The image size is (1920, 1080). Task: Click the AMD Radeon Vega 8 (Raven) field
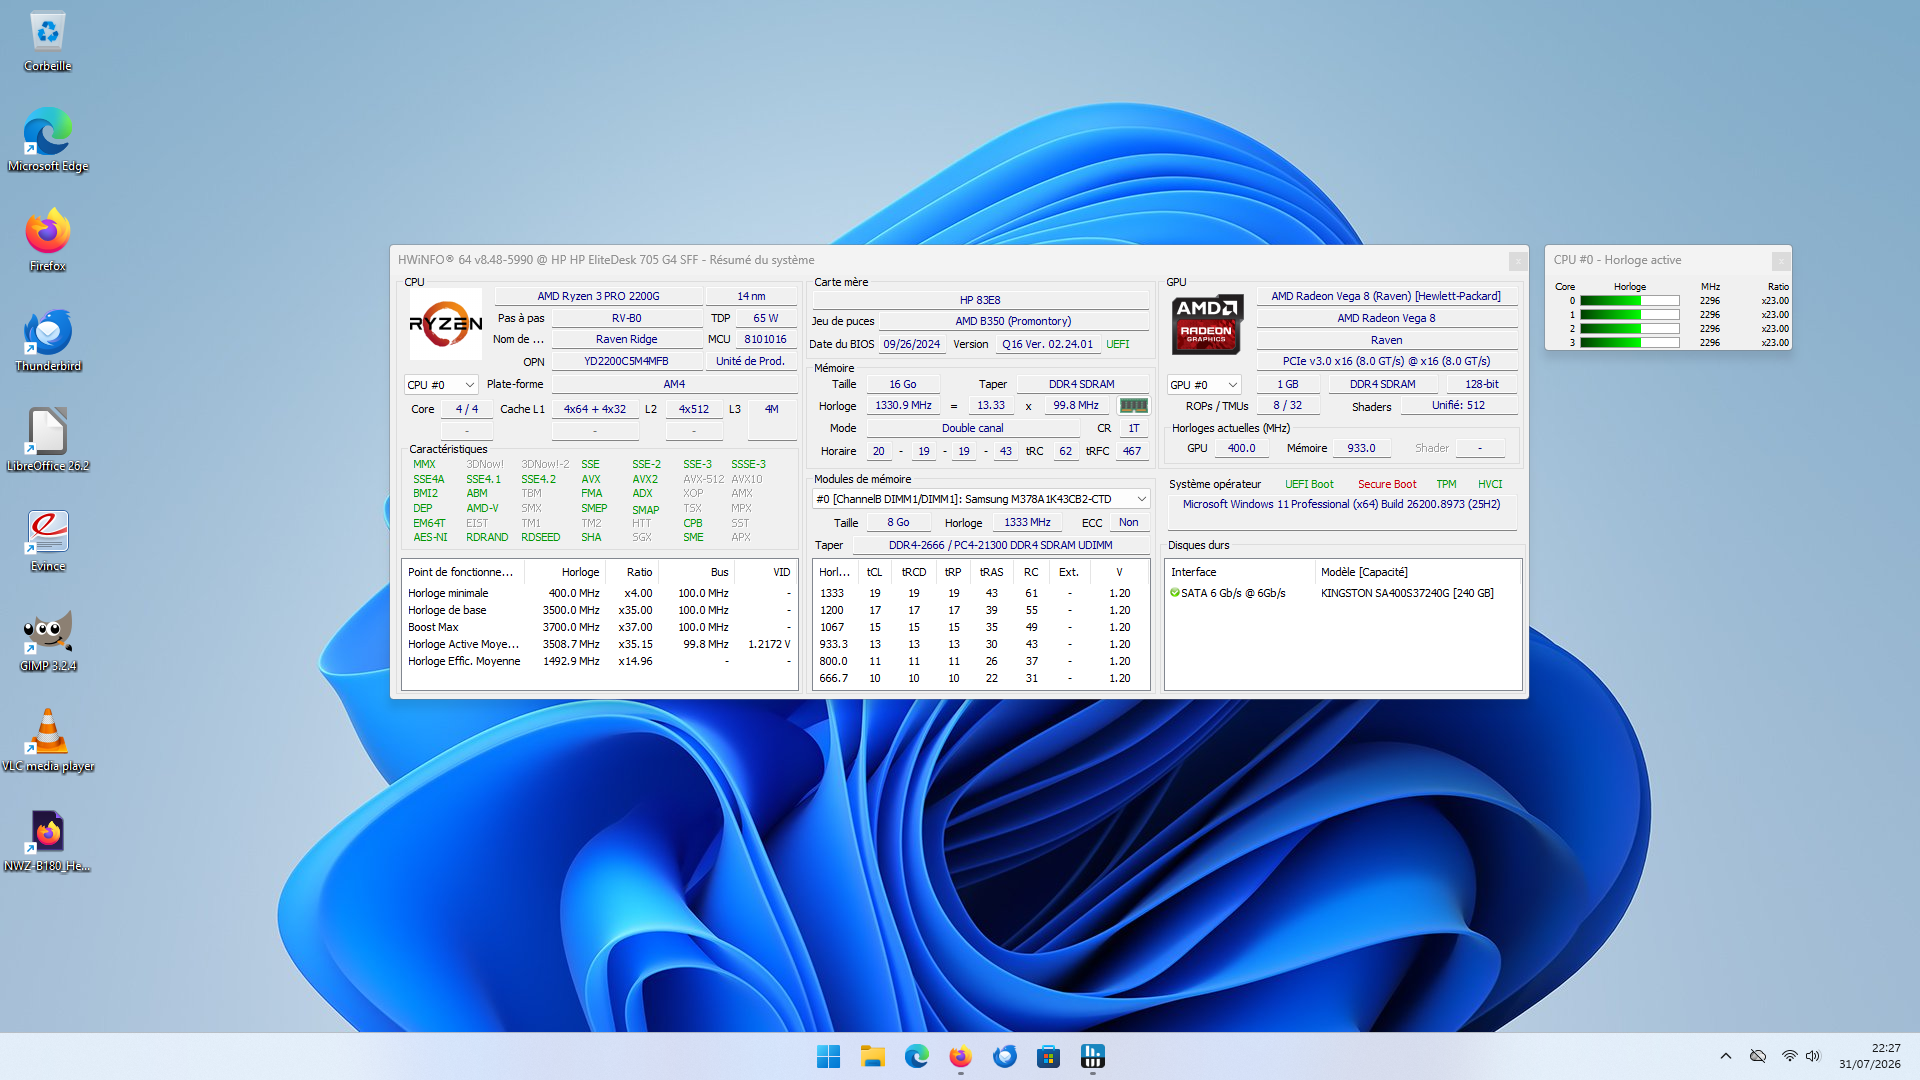pyautogui.click(x=1386, y=296)
